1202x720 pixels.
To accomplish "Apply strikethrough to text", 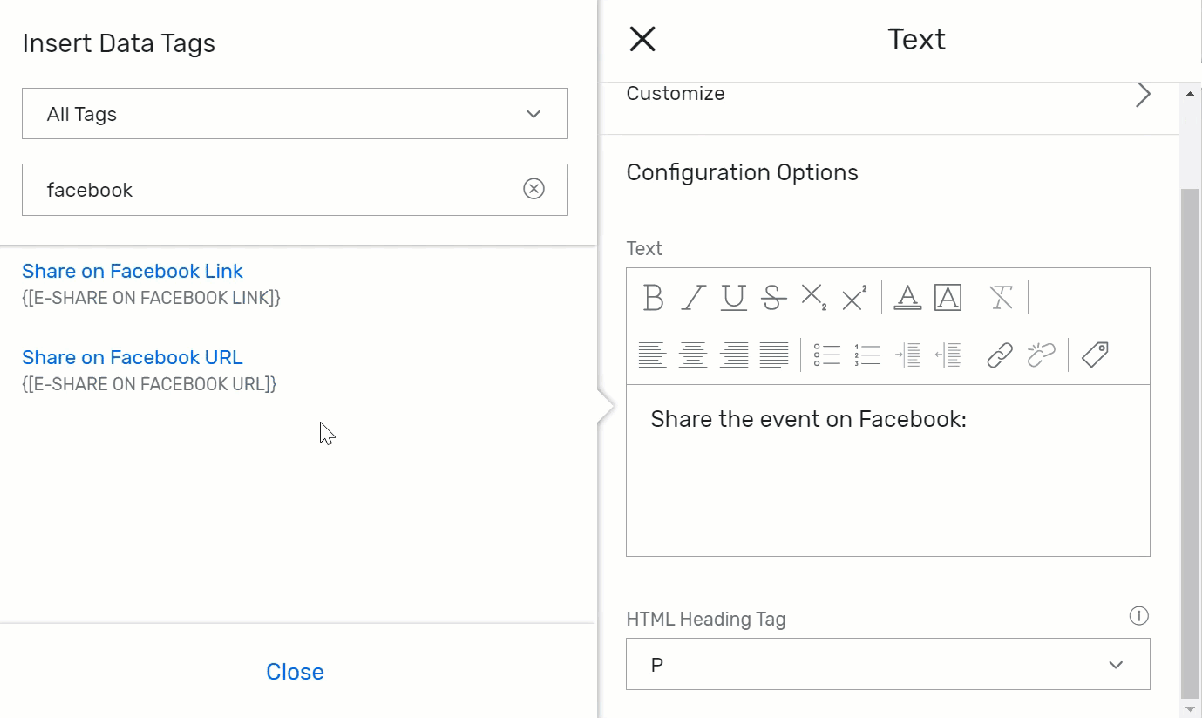I will 772,297.
